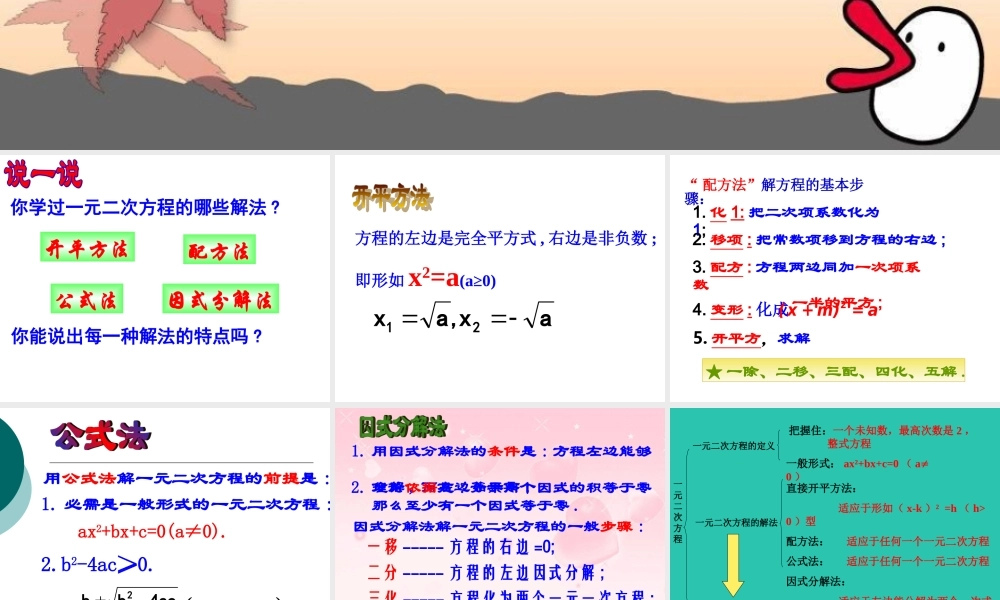
Task: Click the text 2. b²-4ac≥0
Action: pos(97,564)
